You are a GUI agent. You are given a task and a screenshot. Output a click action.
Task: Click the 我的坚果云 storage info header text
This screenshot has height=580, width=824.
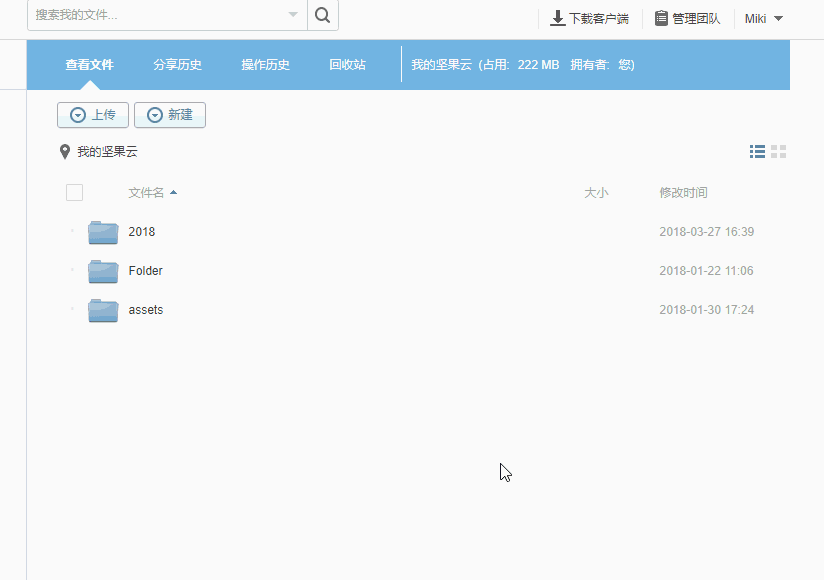point(523,65)
